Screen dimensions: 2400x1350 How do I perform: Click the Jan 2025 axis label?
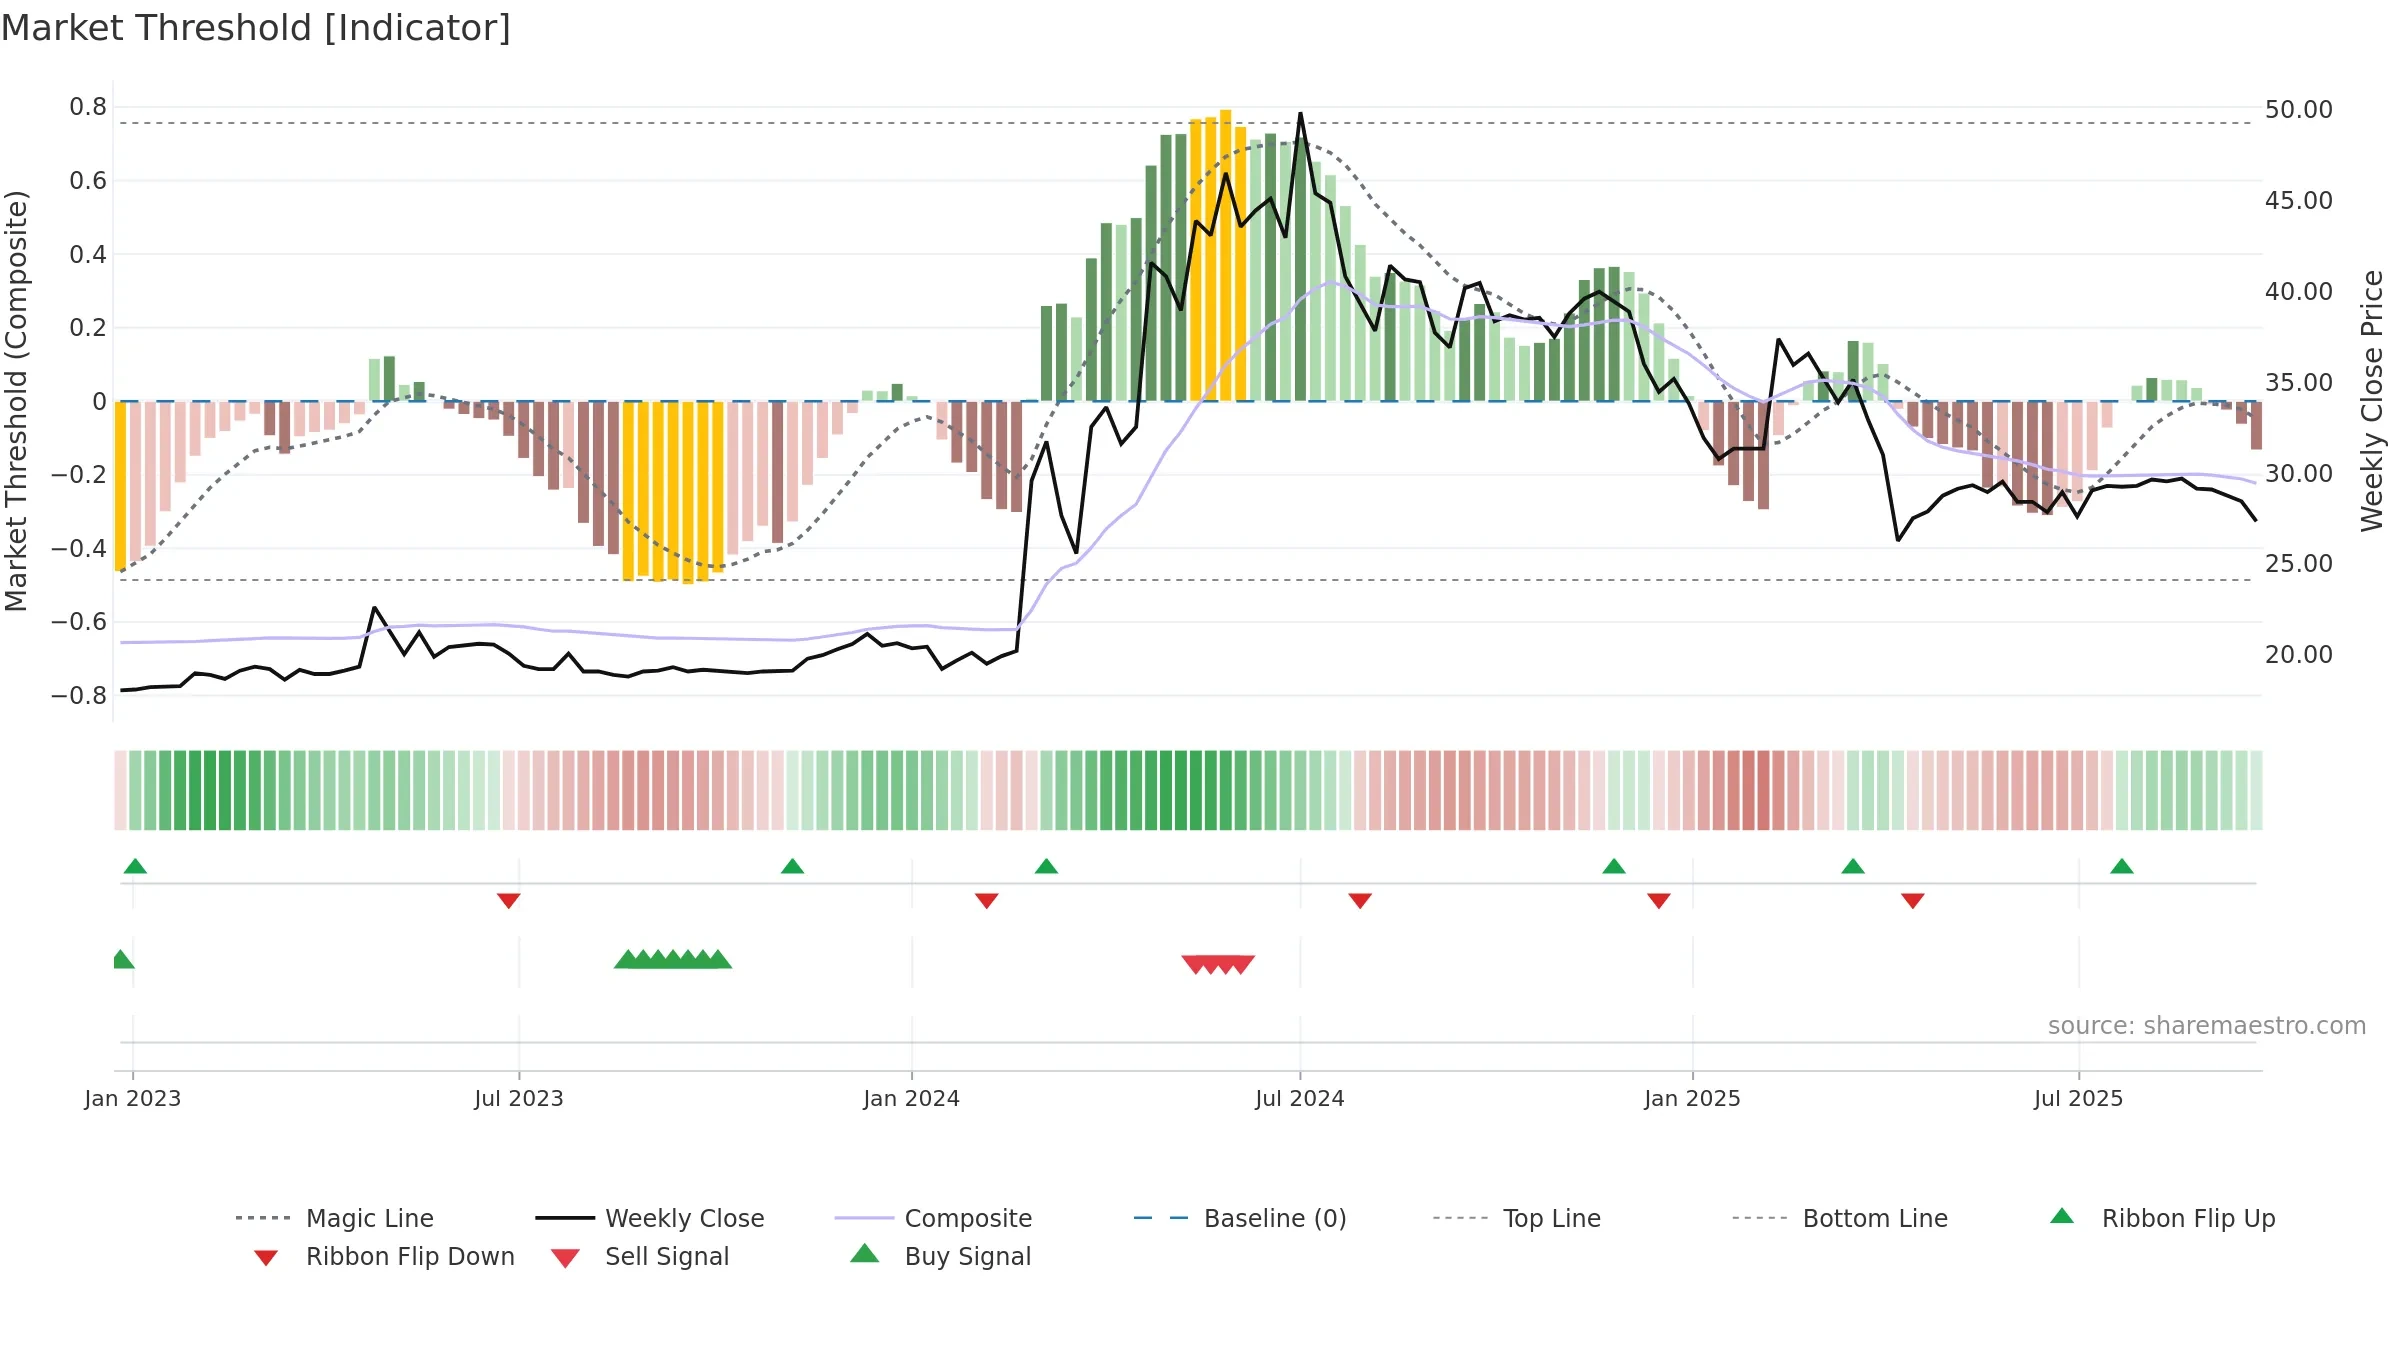point(1693,1098)
